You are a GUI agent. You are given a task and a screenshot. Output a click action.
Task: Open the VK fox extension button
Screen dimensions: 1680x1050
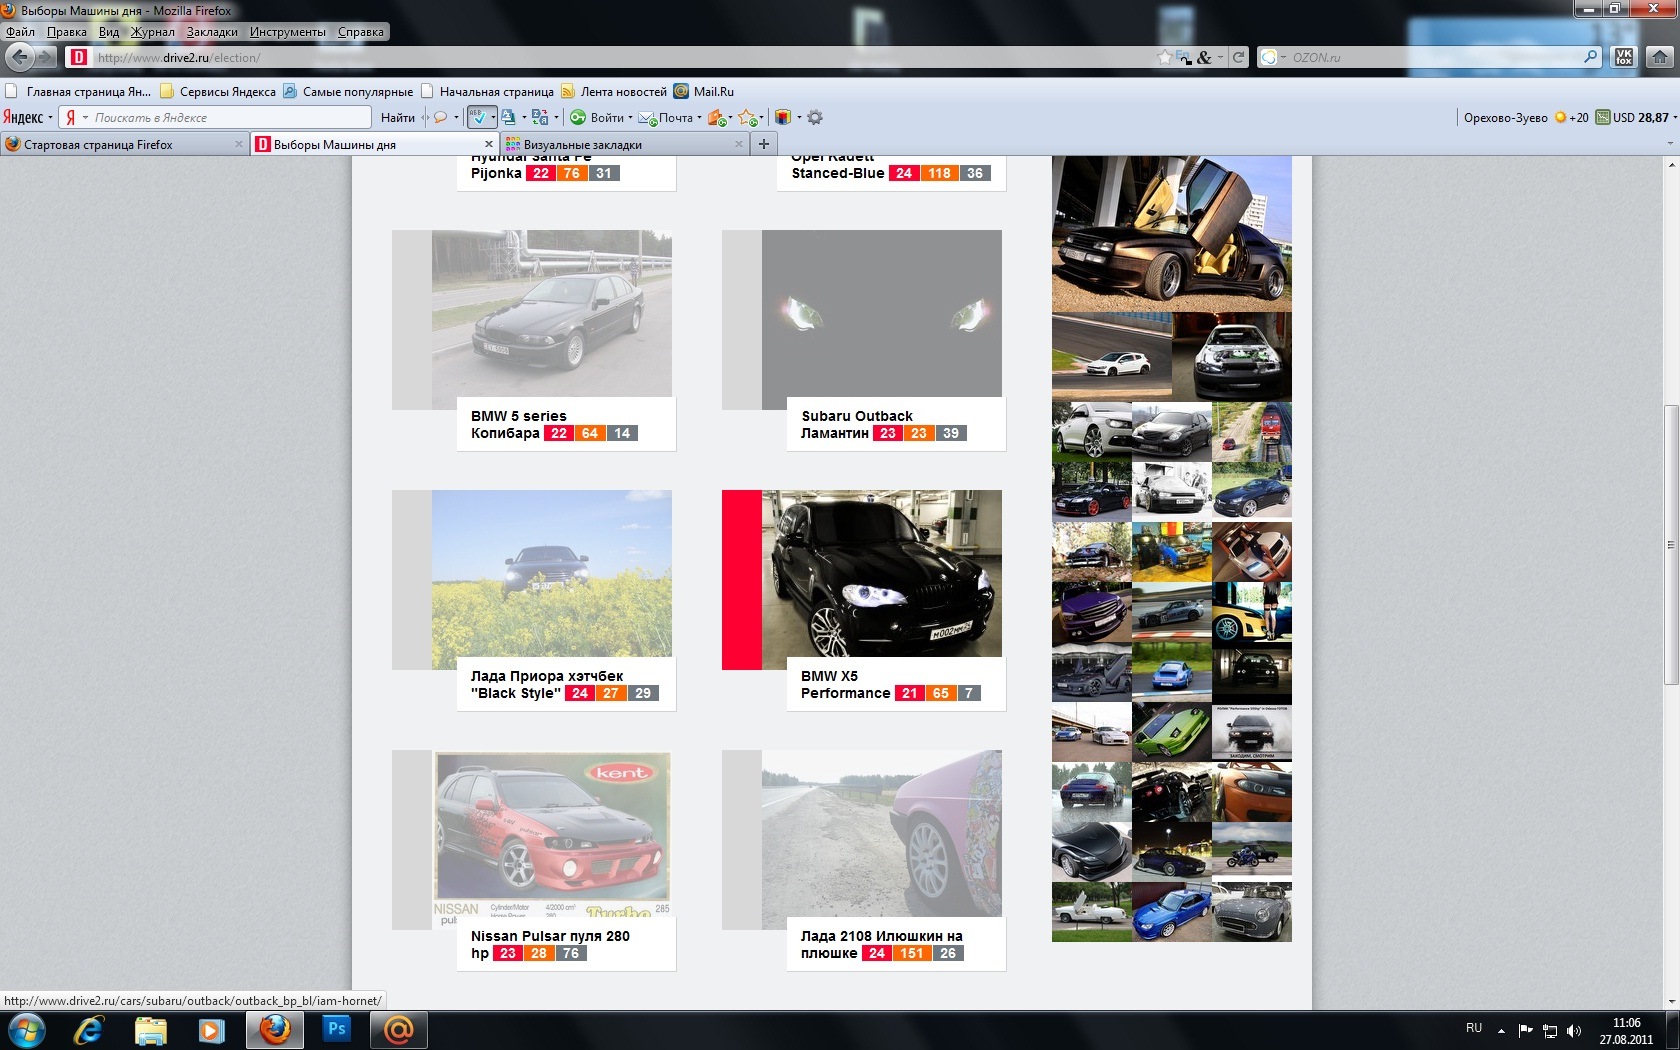pyautogui.click(x=1624, y=57)
